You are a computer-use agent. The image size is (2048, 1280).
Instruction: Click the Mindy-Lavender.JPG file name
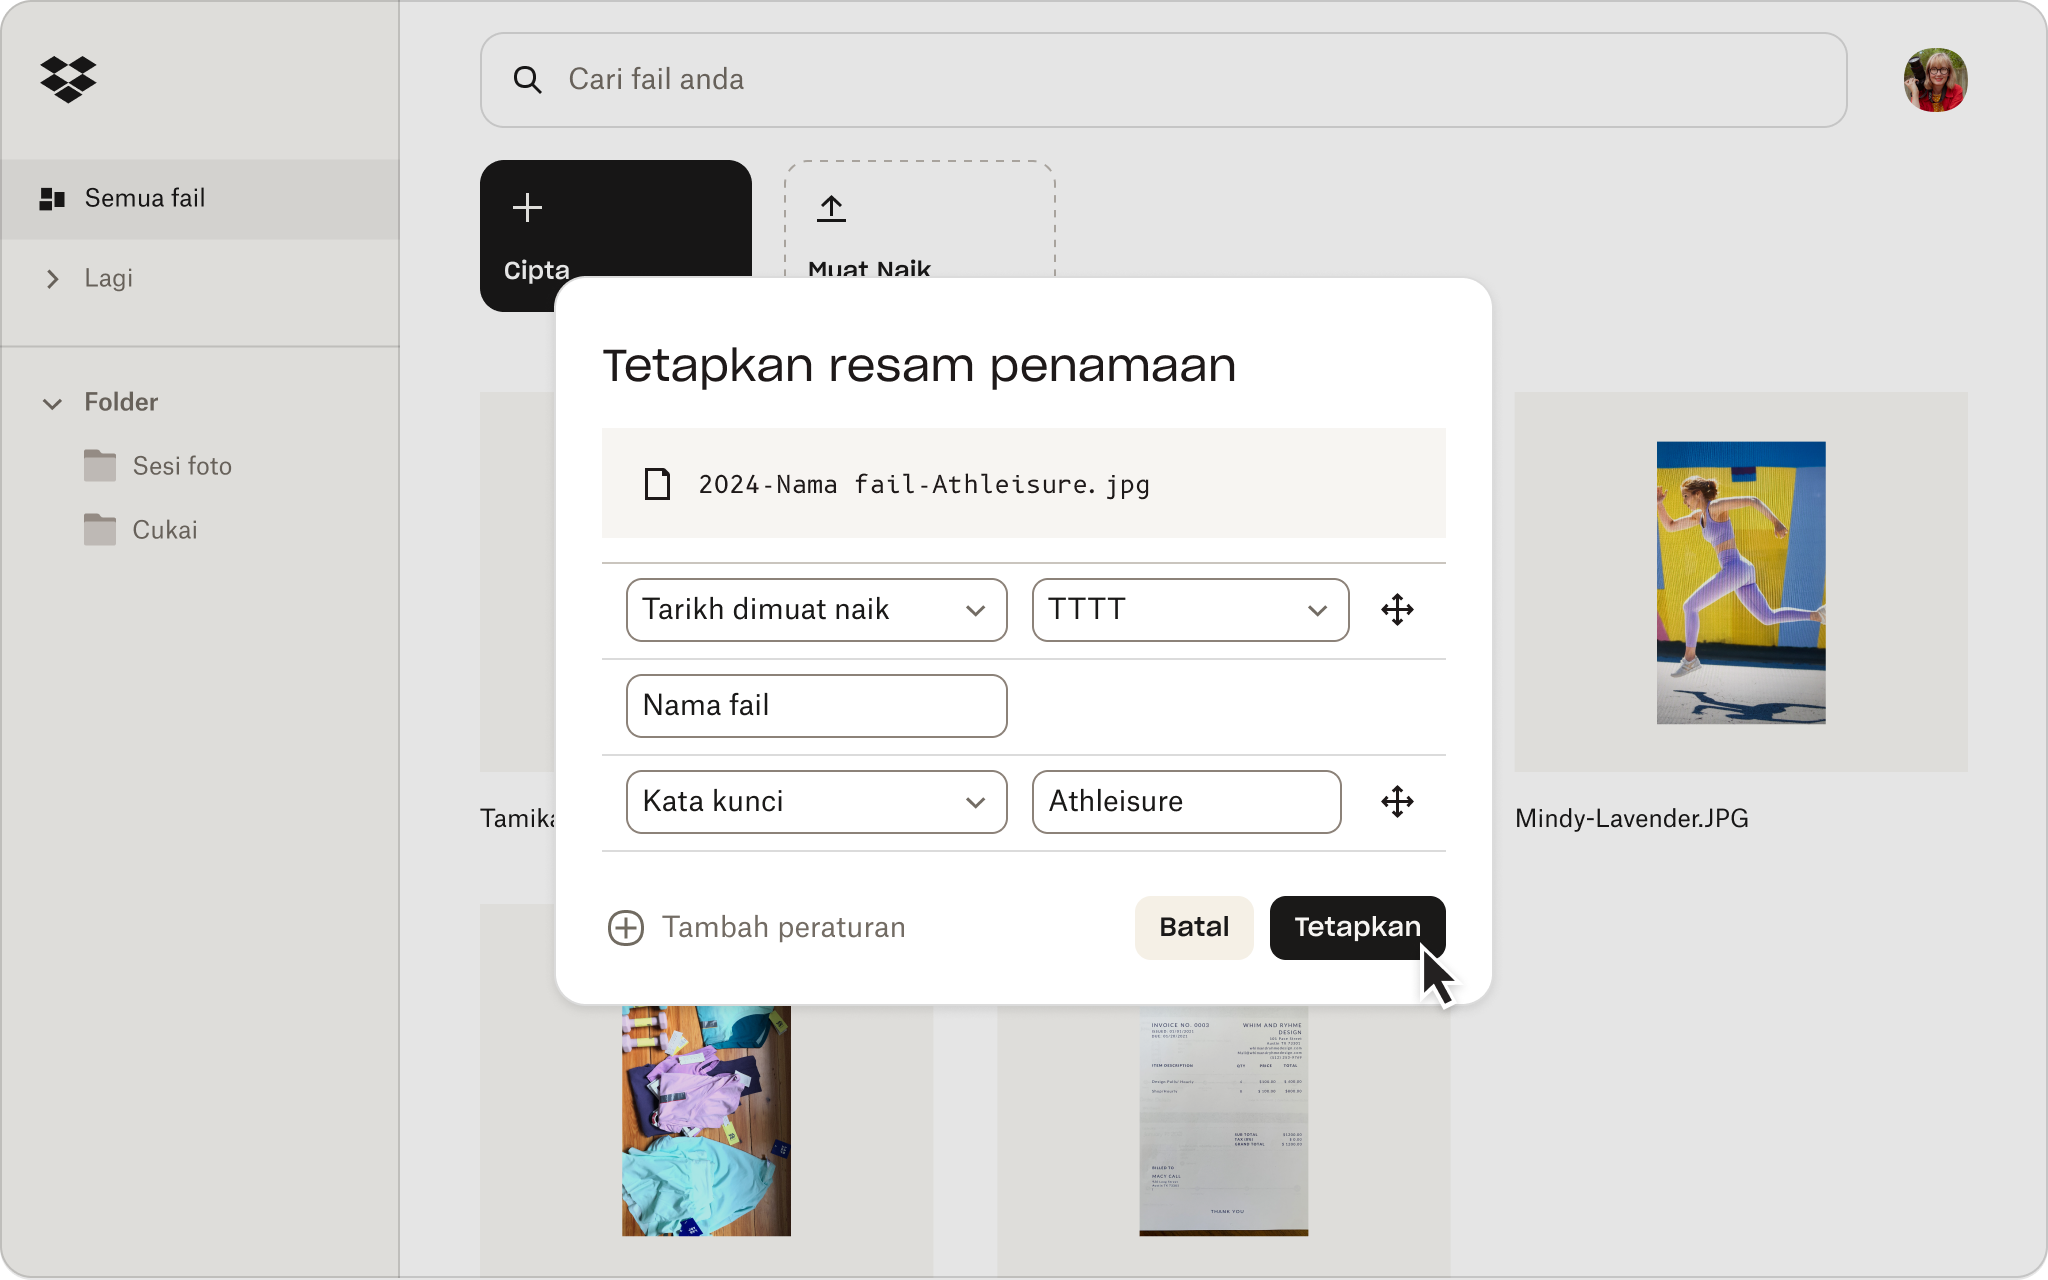[1631, 819]
